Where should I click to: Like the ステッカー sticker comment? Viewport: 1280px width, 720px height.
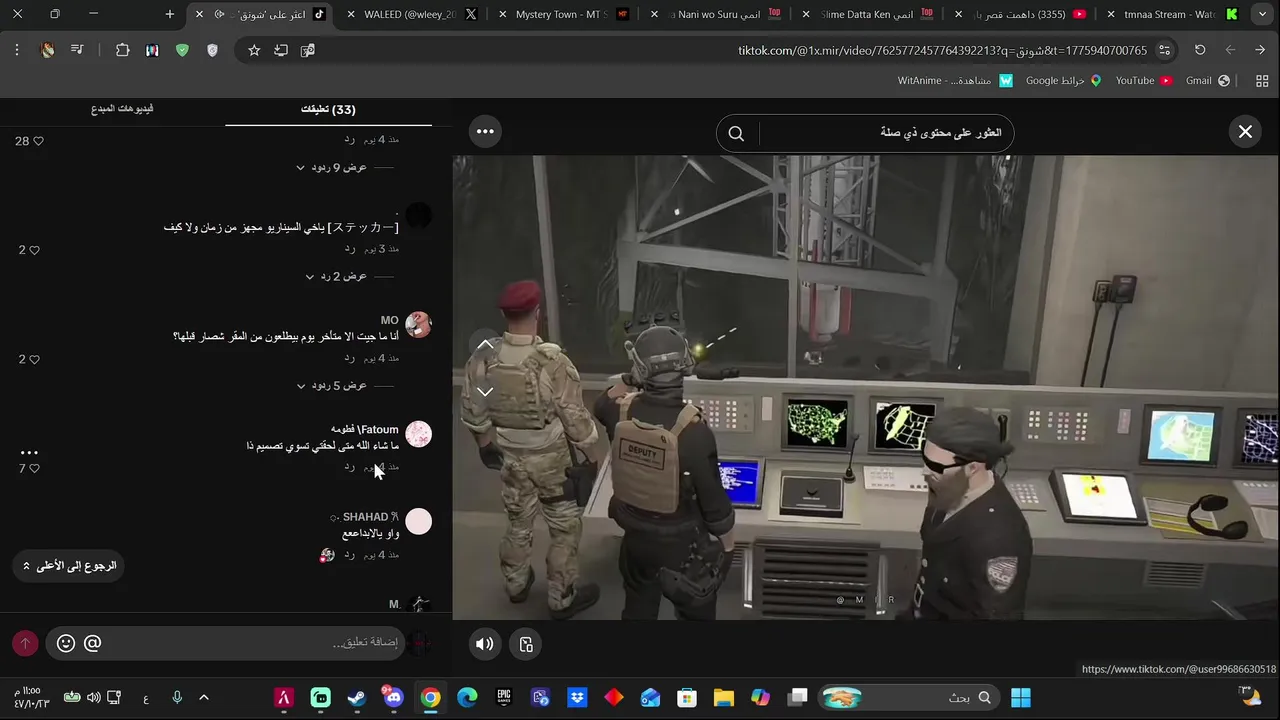[x=34, y=250]
